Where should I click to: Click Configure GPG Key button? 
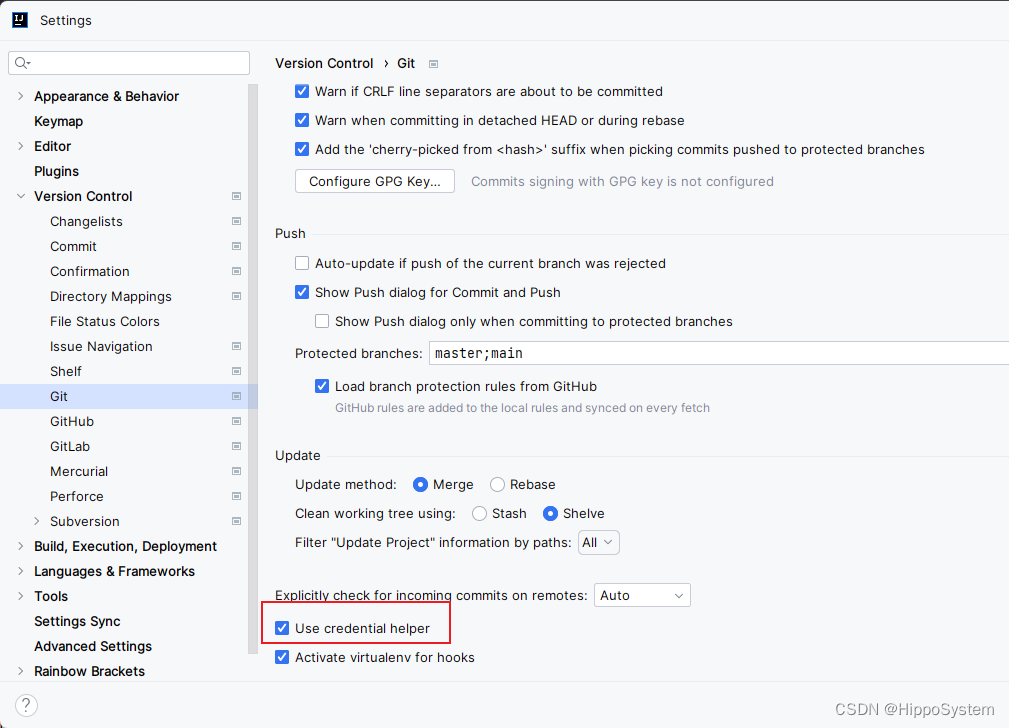click(375, 182)
